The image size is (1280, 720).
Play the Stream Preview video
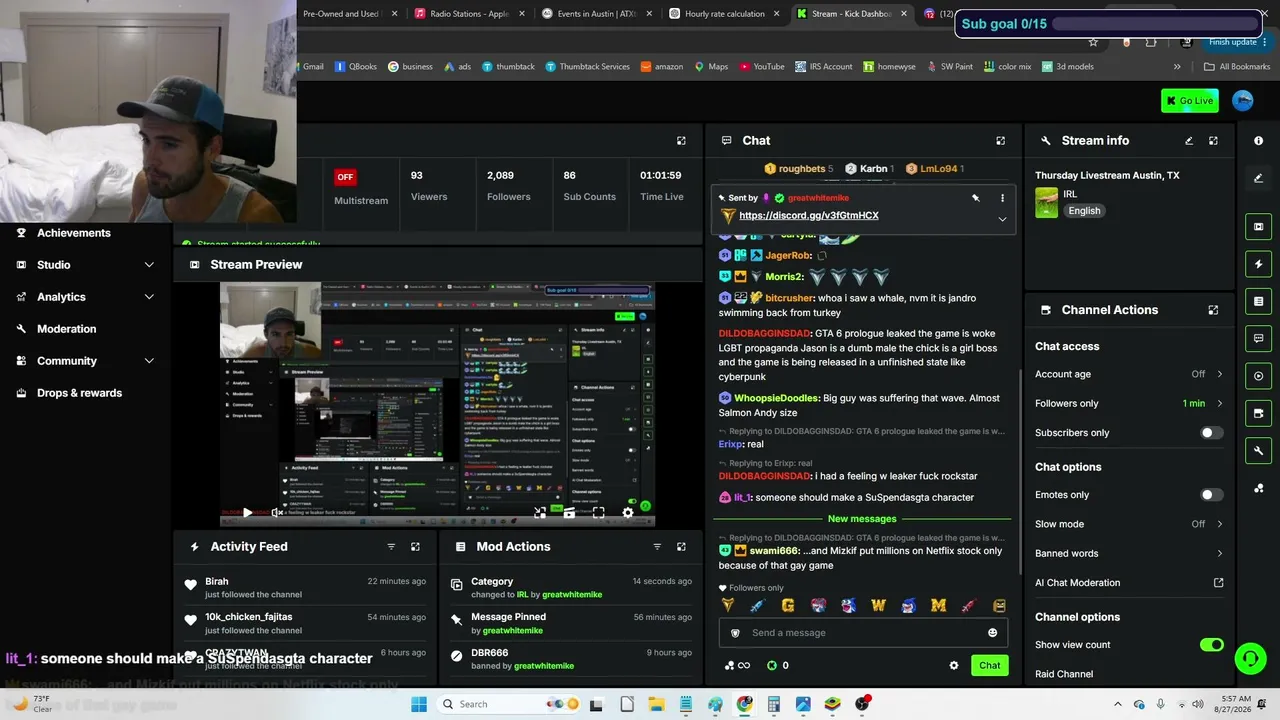248,513
